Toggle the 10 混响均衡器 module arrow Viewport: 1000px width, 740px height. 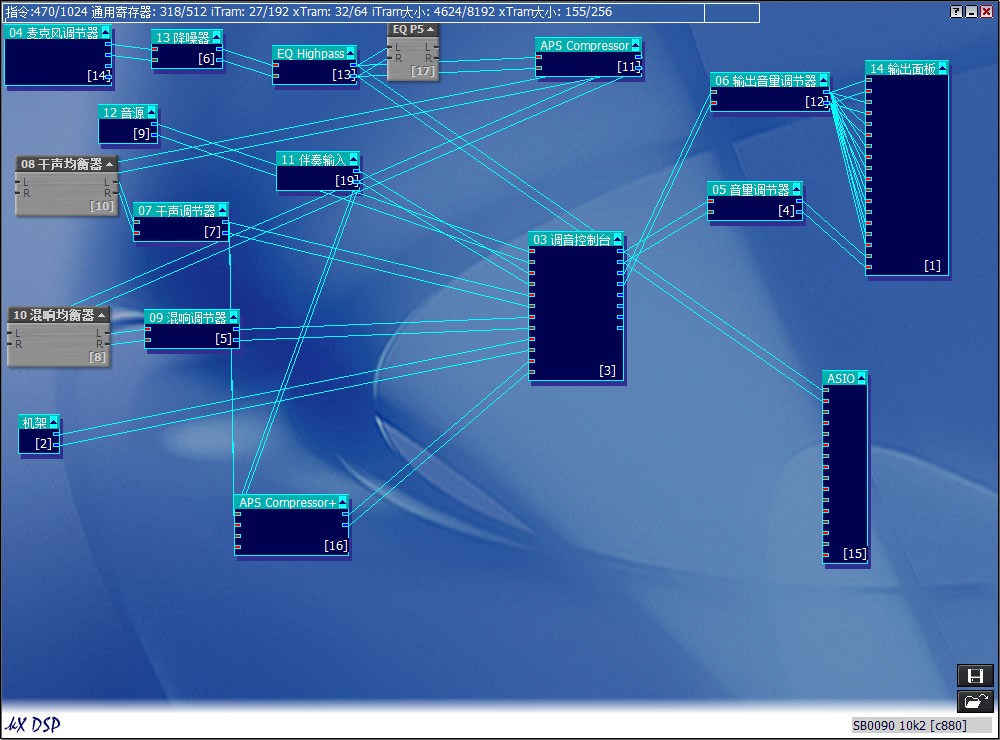(102, 315)
